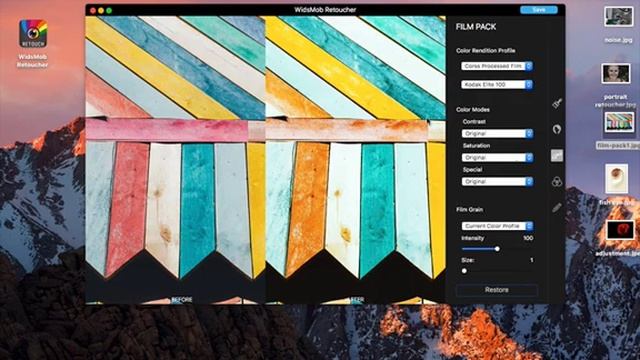Open the Kodak Elite 100 dropdown
The image size is (640, 360).
(497, 84)
